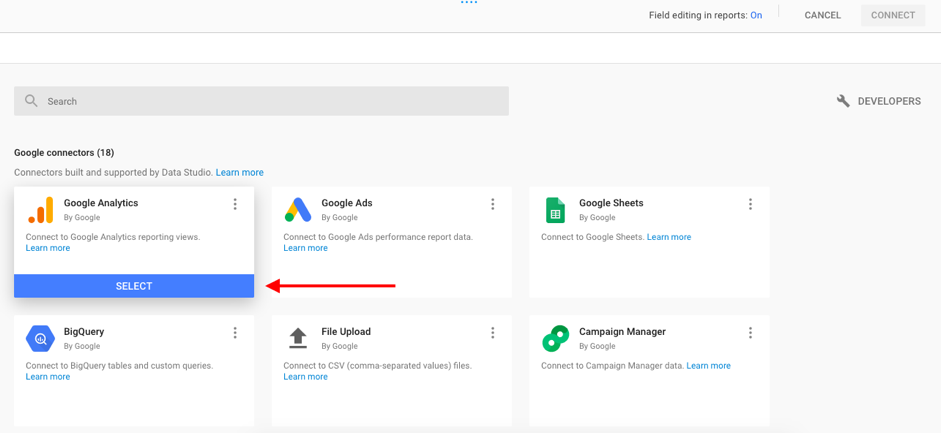
Task: Click the blue SELECT button
Action: coord(134,286)
